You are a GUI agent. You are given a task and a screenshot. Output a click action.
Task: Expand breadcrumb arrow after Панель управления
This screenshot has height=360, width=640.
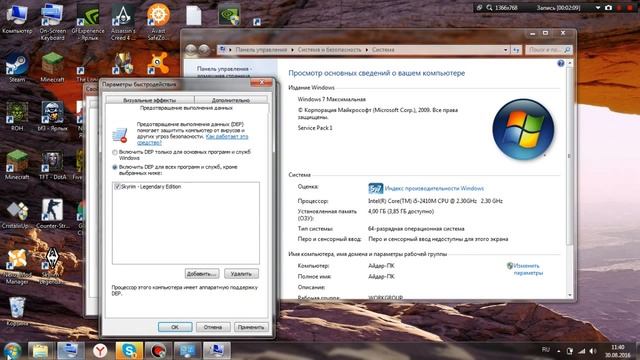[x=292, y=50]
